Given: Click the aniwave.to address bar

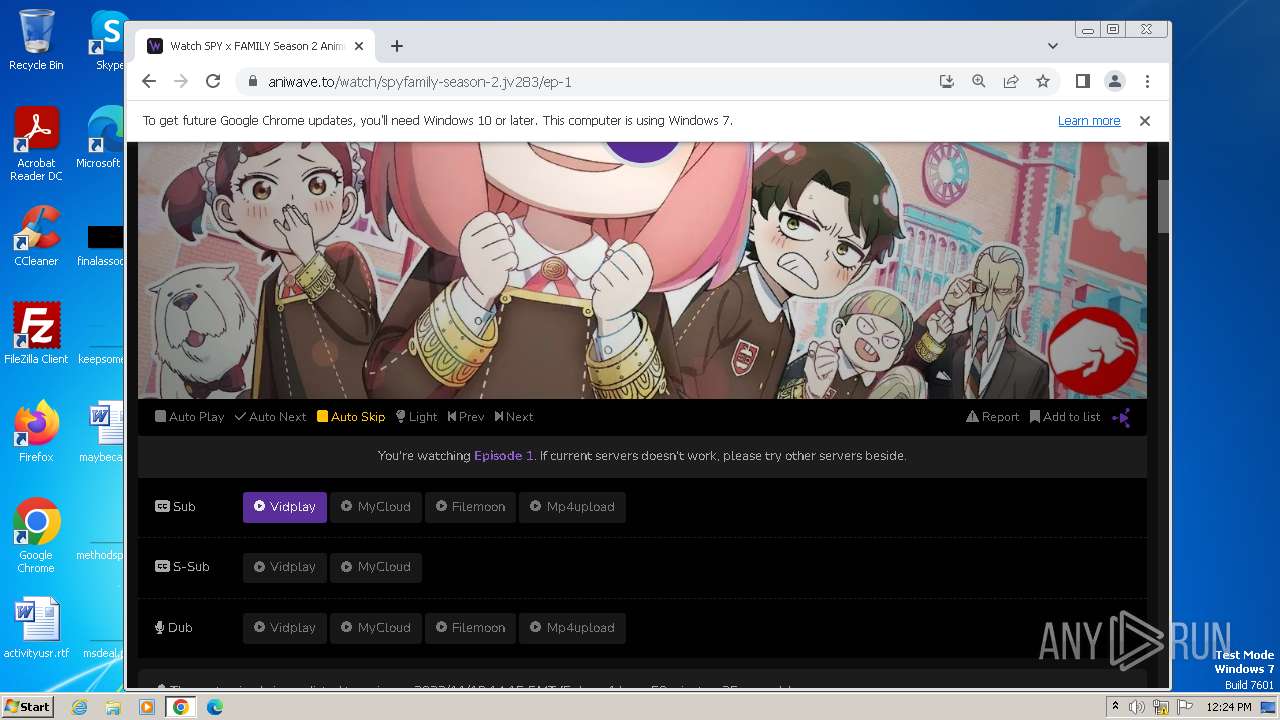Looking at the screenshot, I should [x=590, y=82].
